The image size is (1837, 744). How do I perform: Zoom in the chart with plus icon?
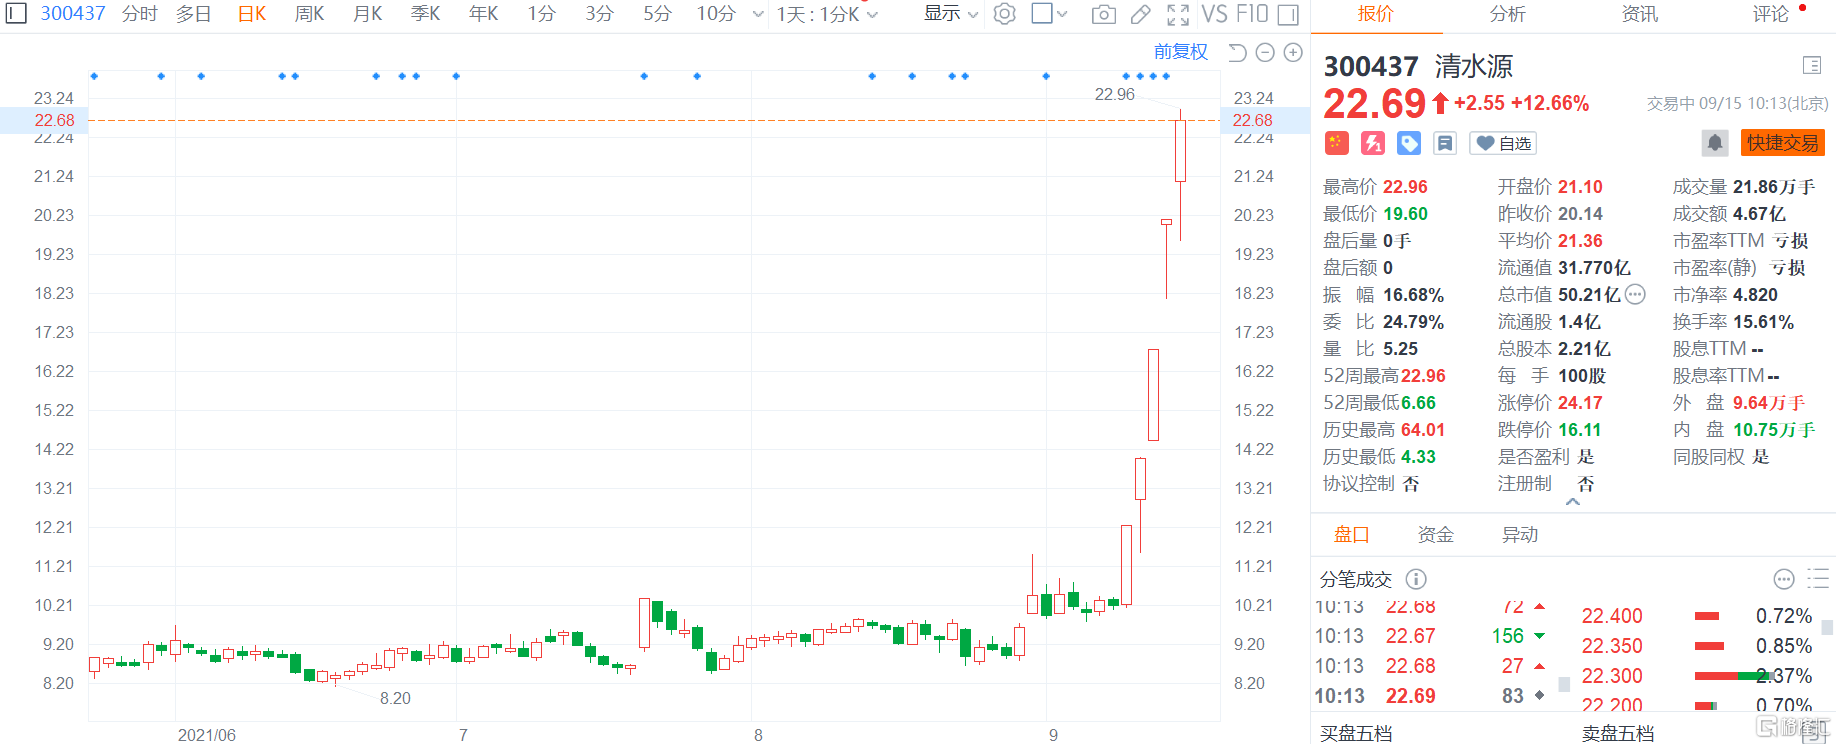[x=1293, y=52]
